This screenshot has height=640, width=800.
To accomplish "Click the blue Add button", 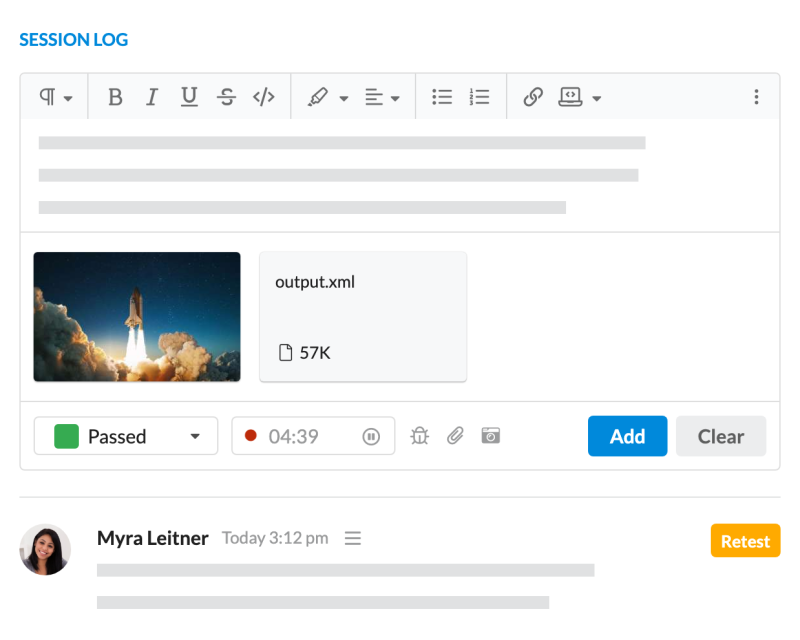I will tap(628, 436).
